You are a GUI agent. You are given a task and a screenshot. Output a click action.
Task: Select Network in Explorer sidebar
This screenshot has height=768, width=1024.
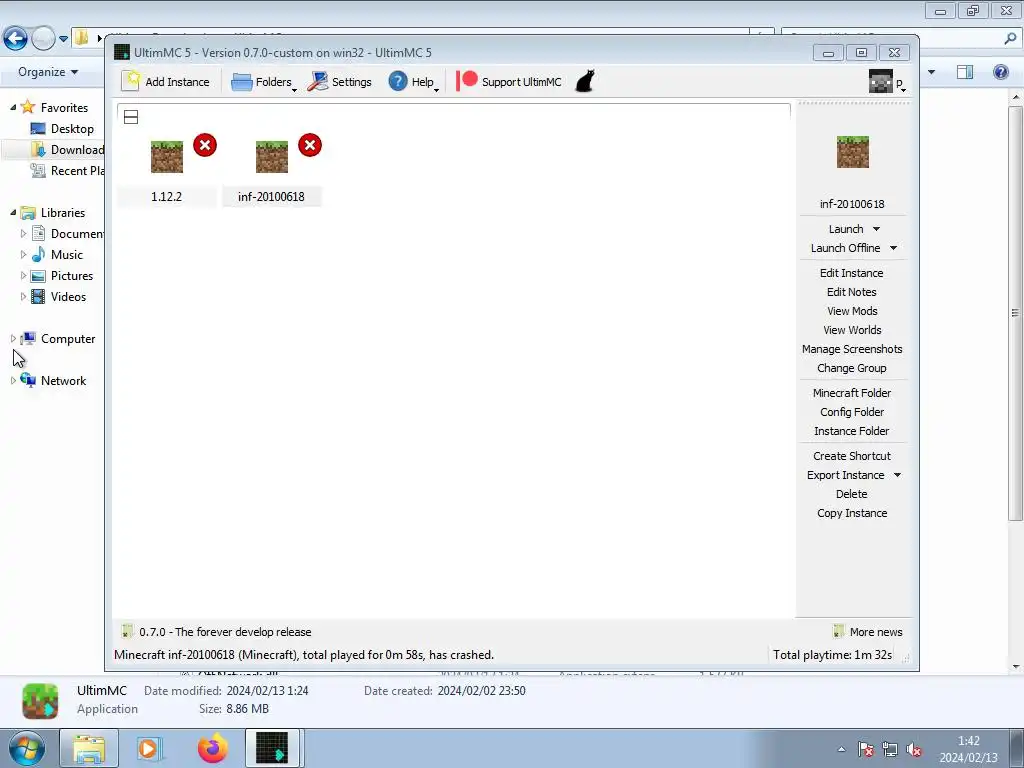tap(54, 380)
